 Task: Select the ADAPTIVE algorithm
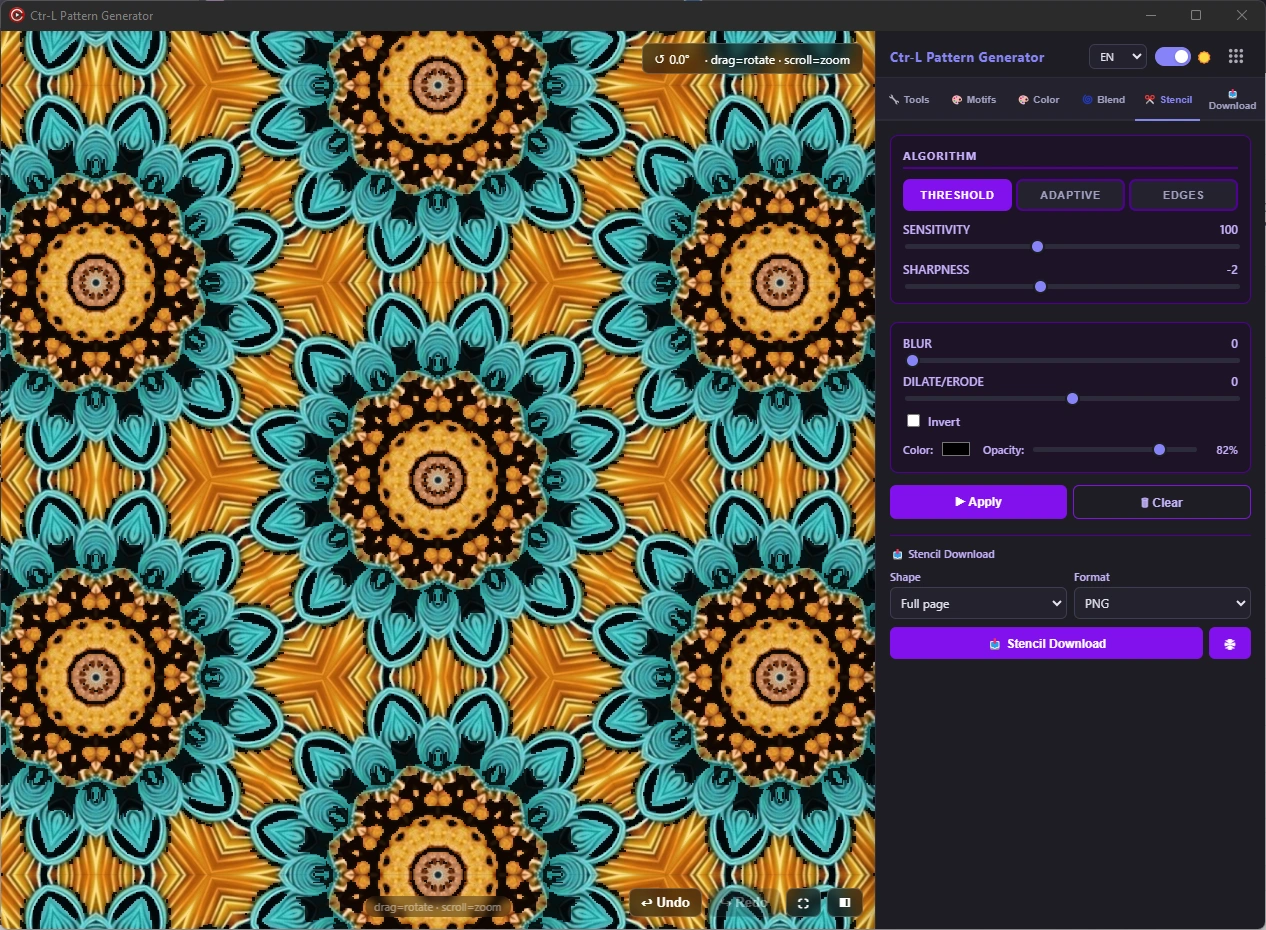tap(1070, 195)
